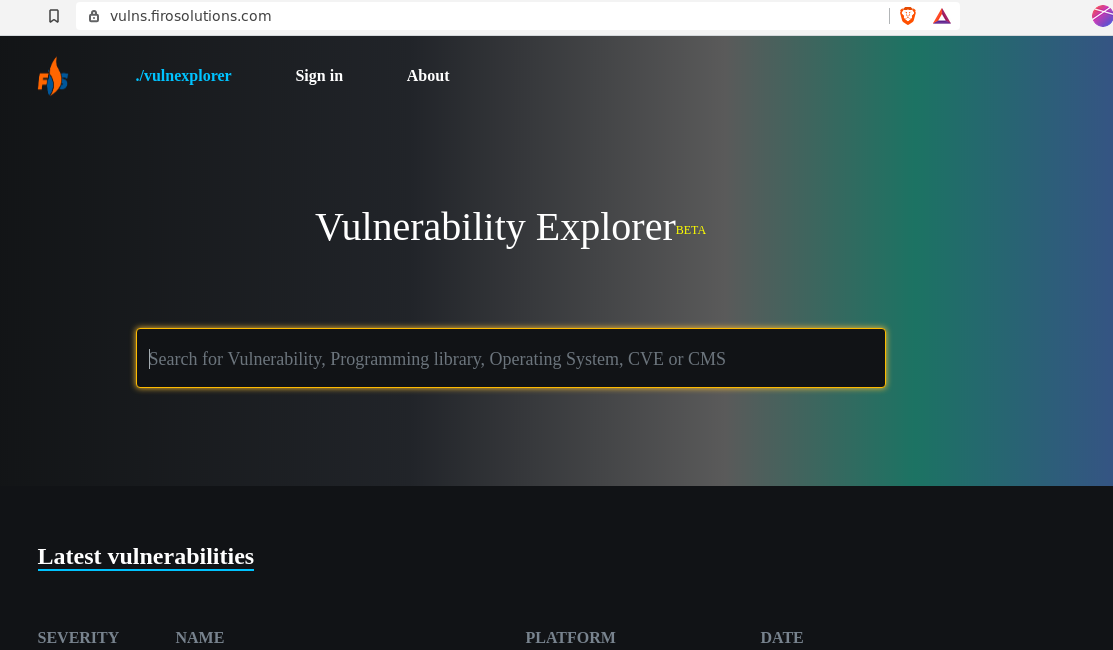Sort the table by SEVERITY
Screen dimensions: 1113x650
pos(78,637)
